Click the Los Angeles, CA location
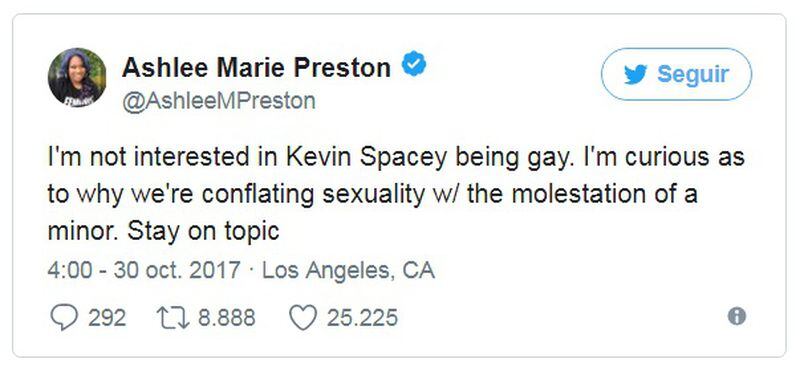 348,270
